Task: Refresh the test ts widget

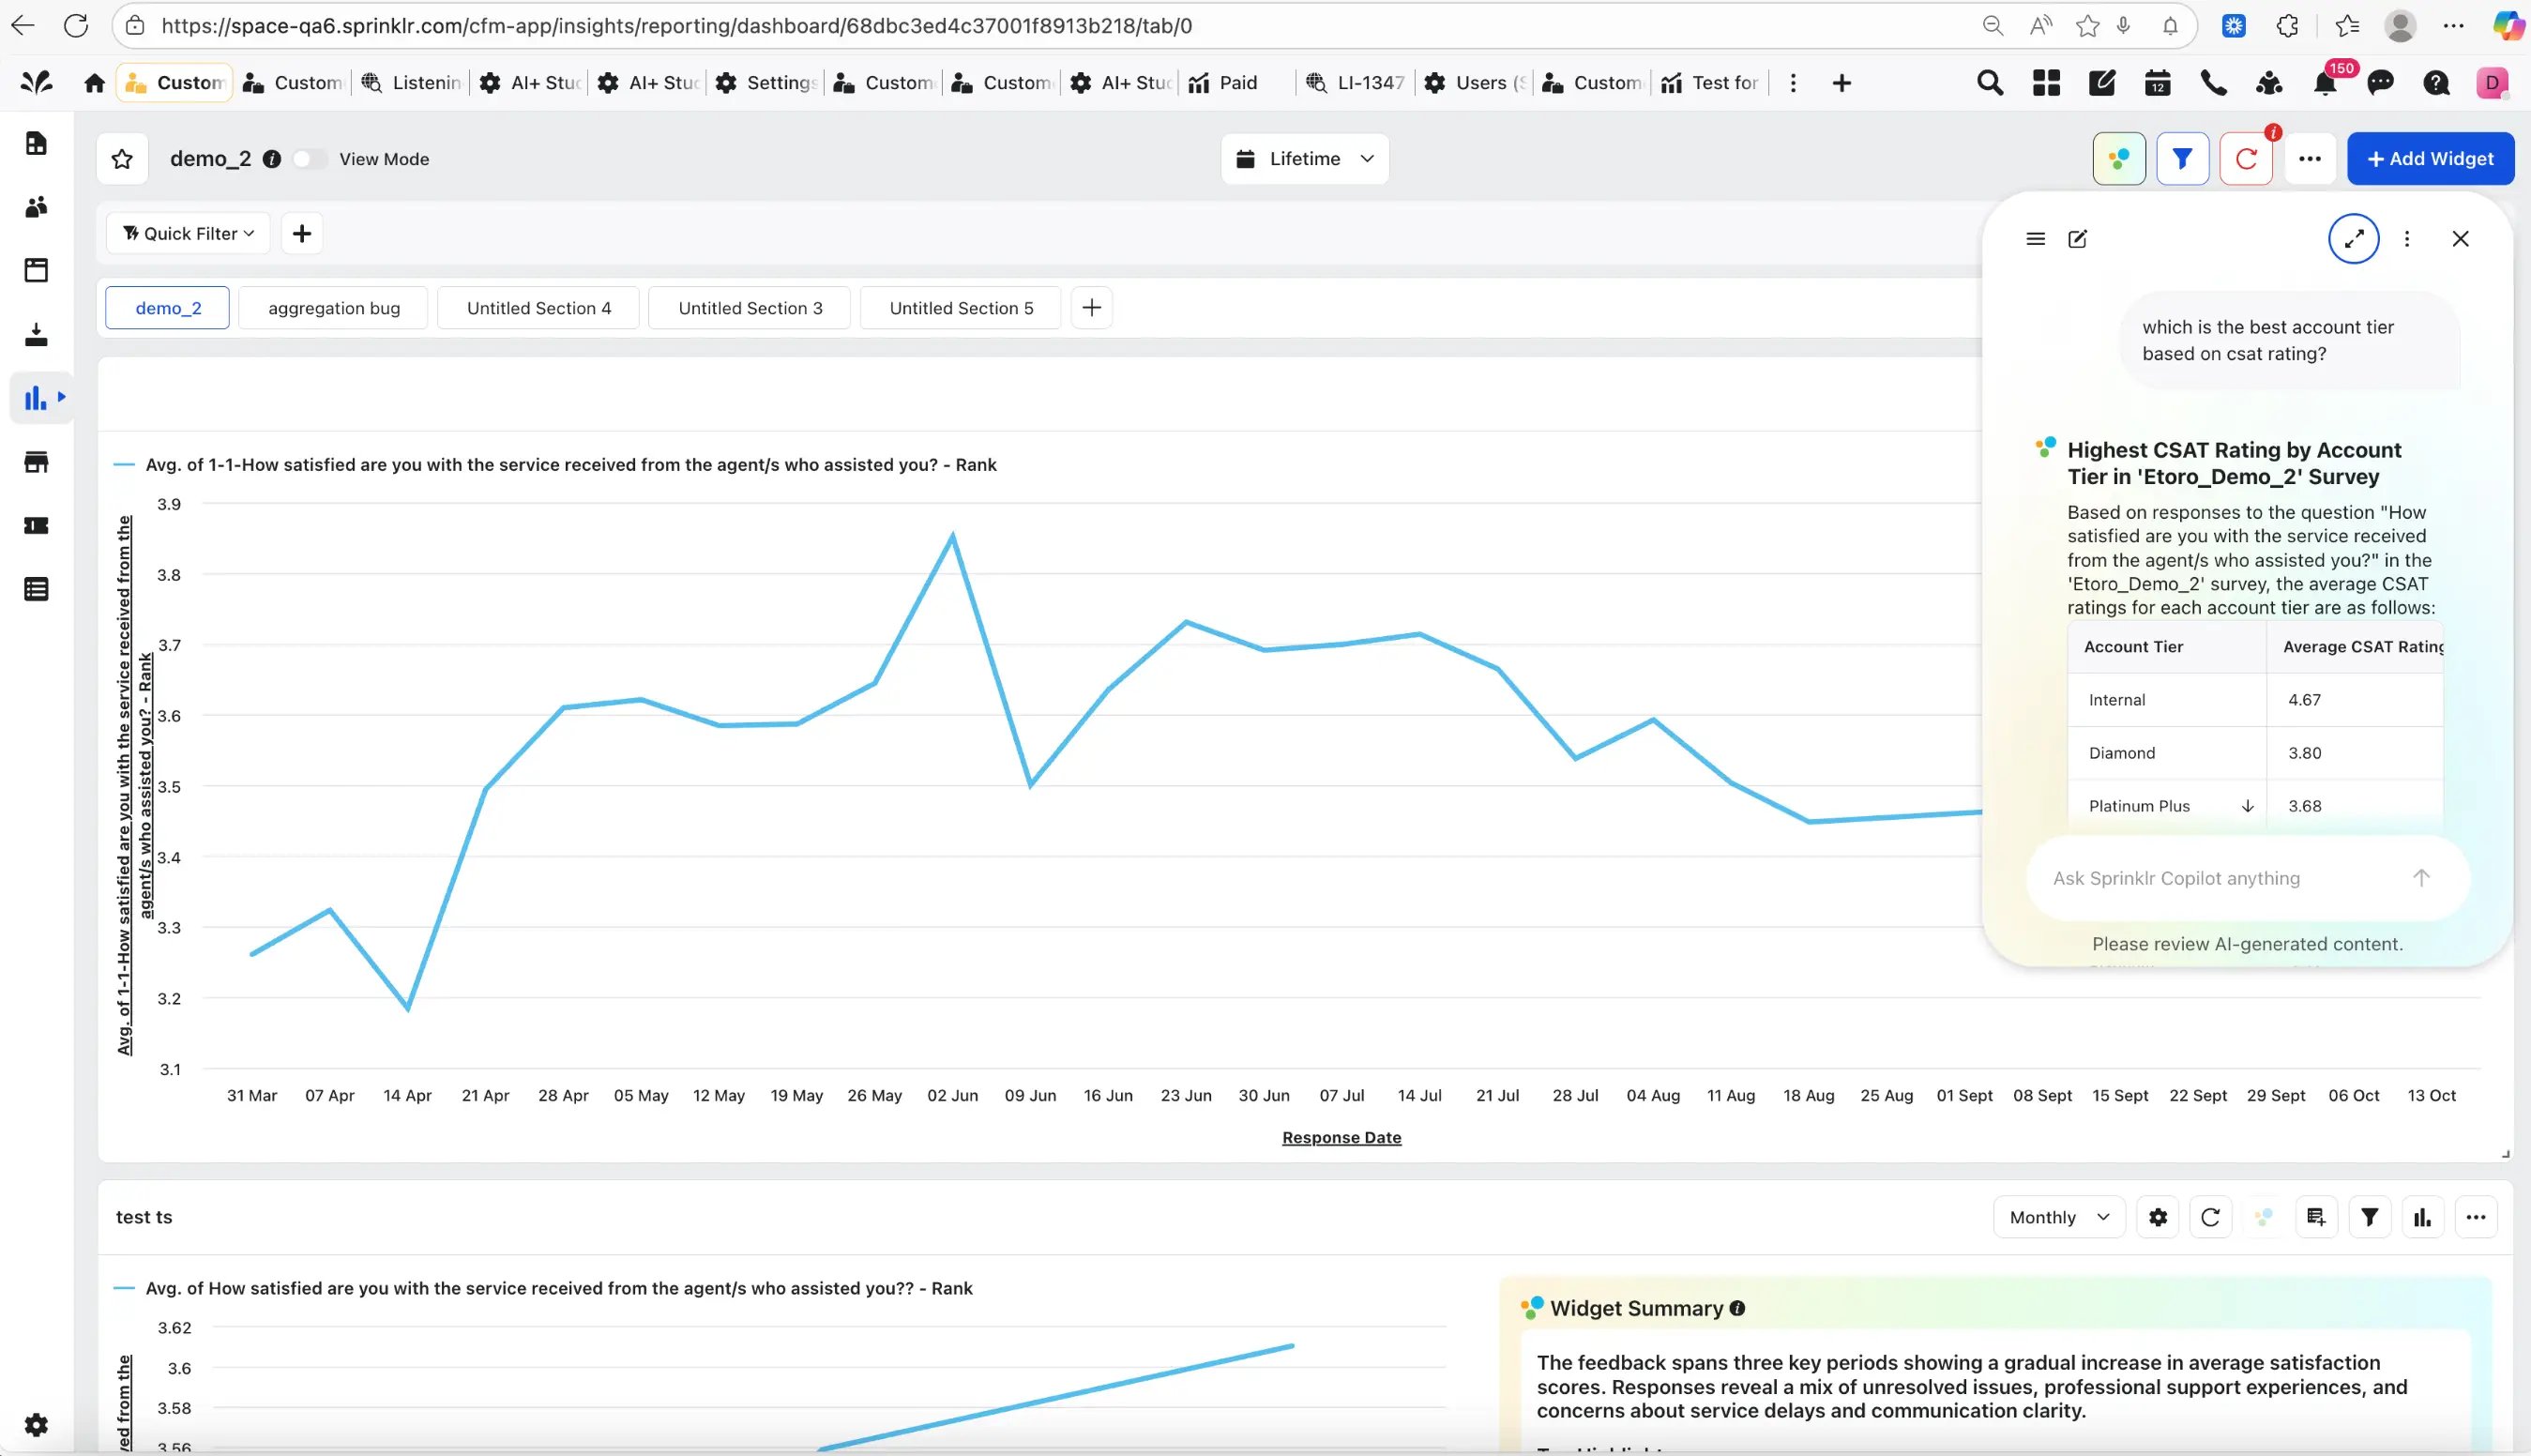Action: pos(2211,1218)
